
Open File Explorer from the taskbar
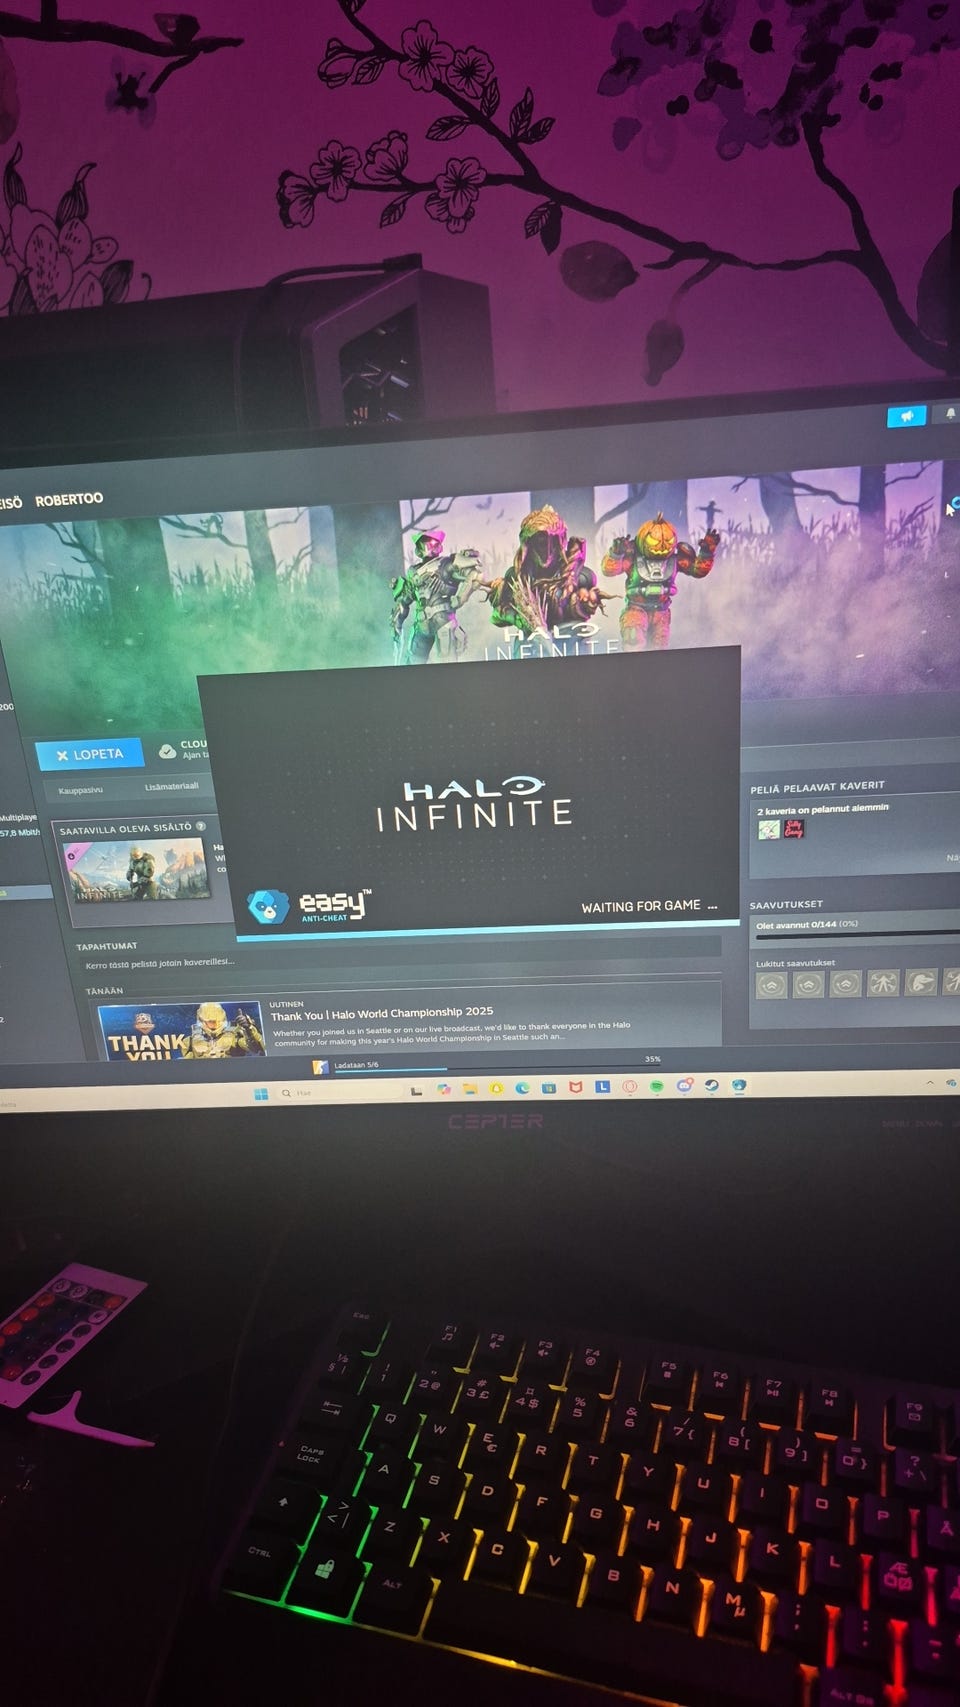pos(469,1090)
